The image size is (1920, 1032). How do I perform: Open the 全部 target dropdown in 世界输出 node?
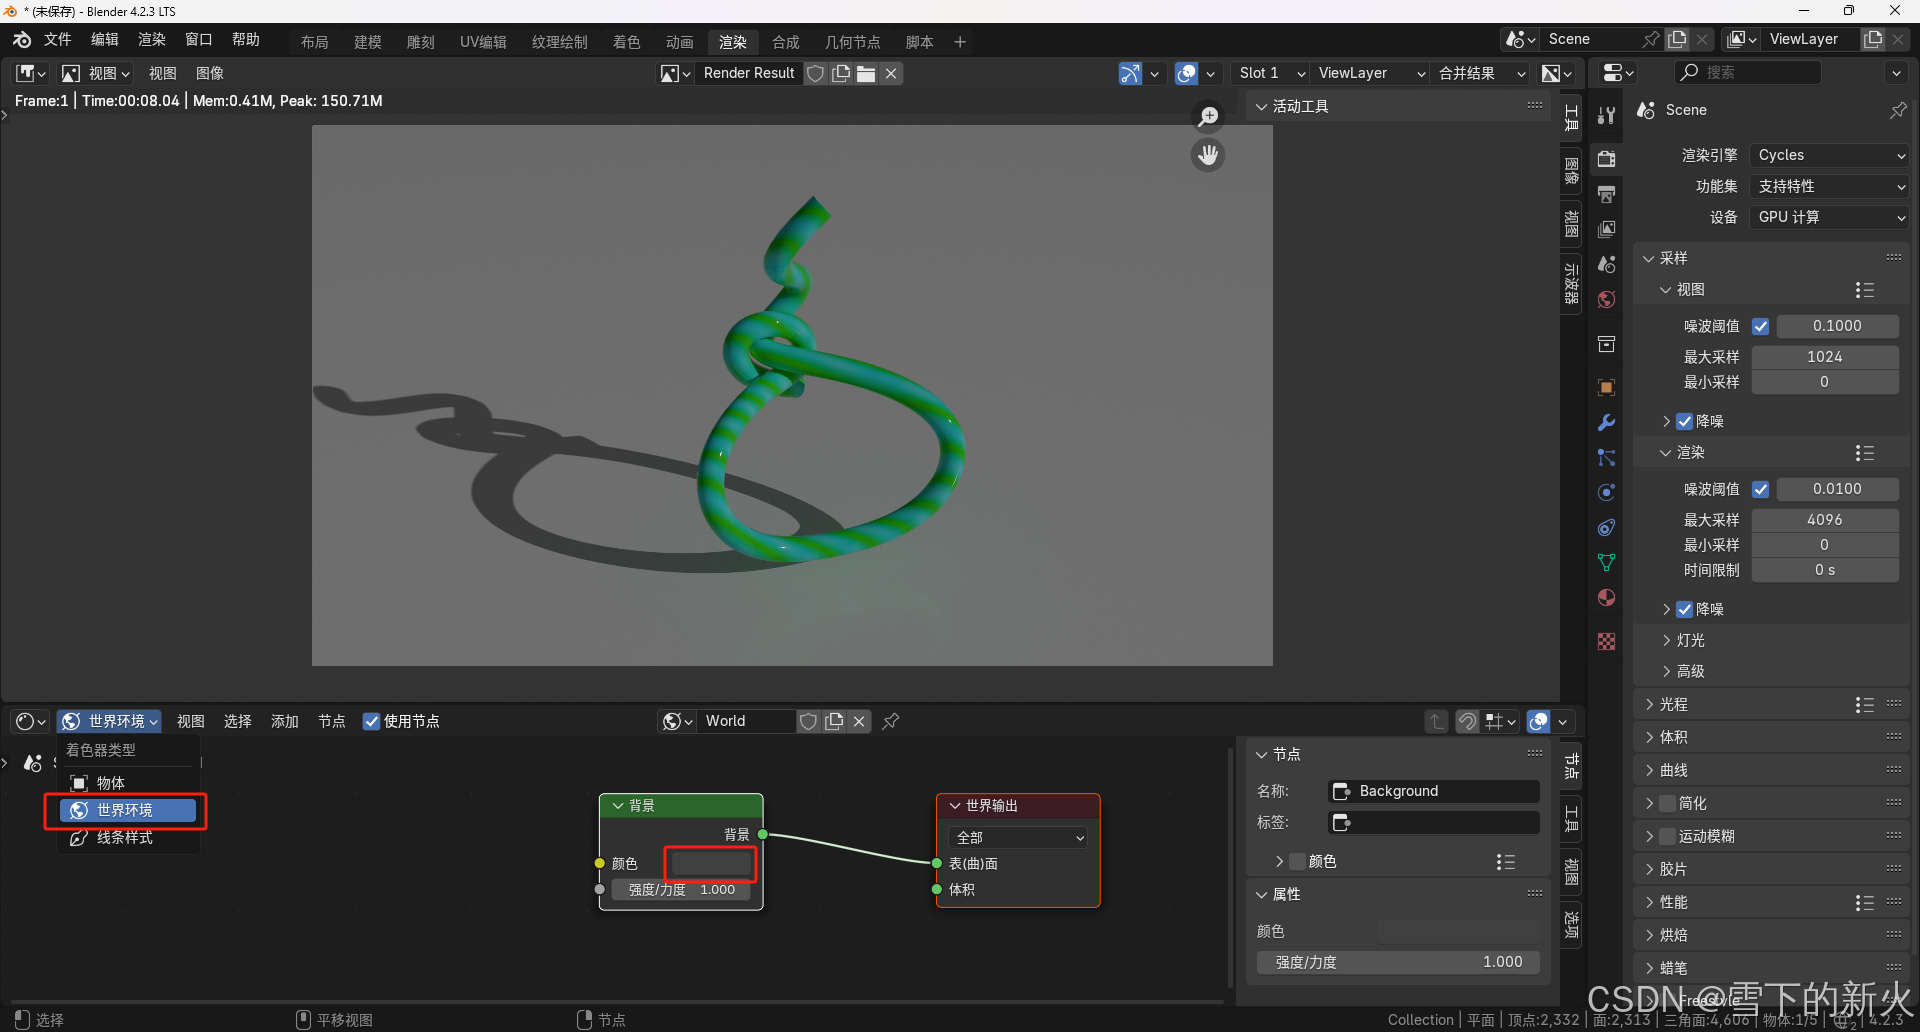(1018, 837)
